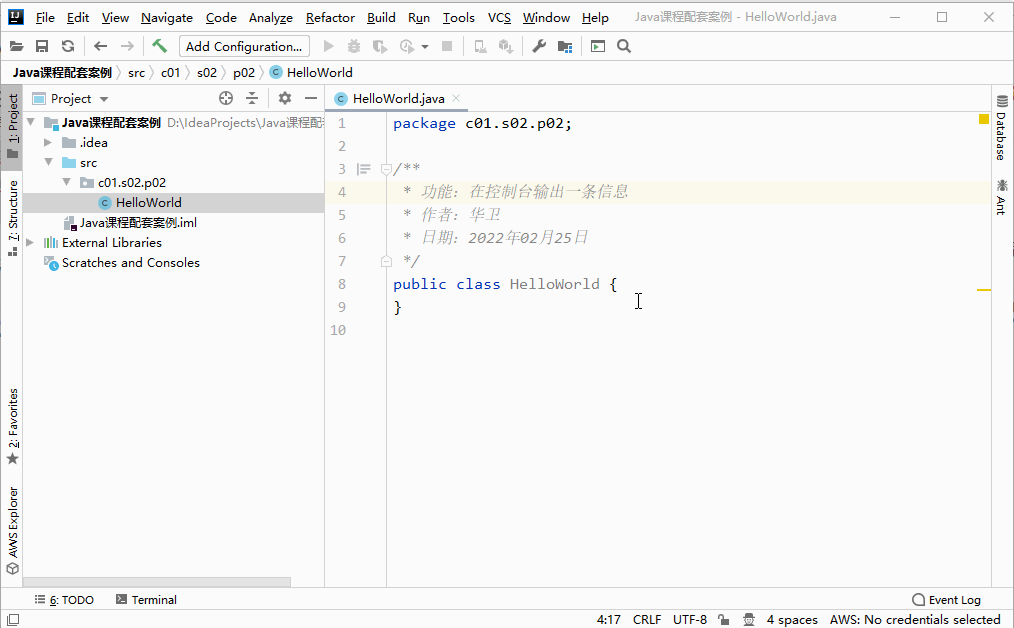Open the Build menu
The image size is (1014, 628).
pos(381,17)
